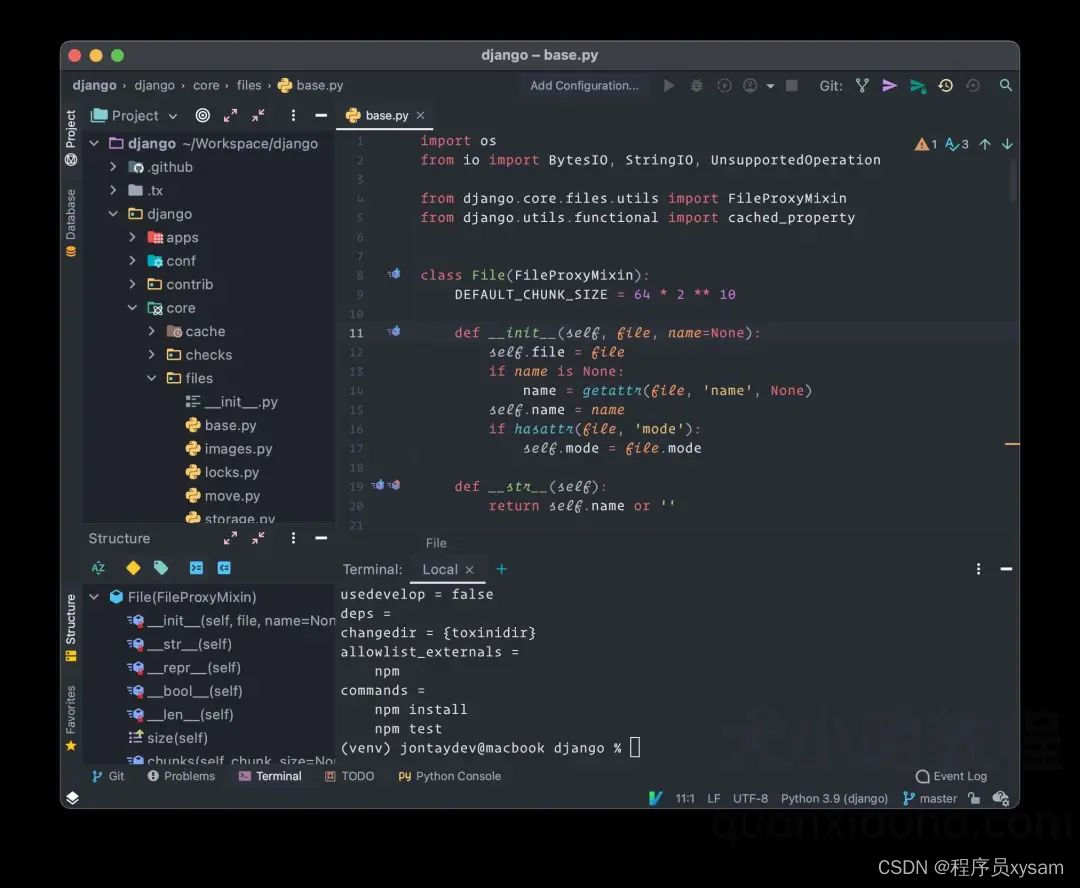Open __init__.py in project tree
Image resolution: width=1080 pixels, height=888 pixels.
[231, 402]
